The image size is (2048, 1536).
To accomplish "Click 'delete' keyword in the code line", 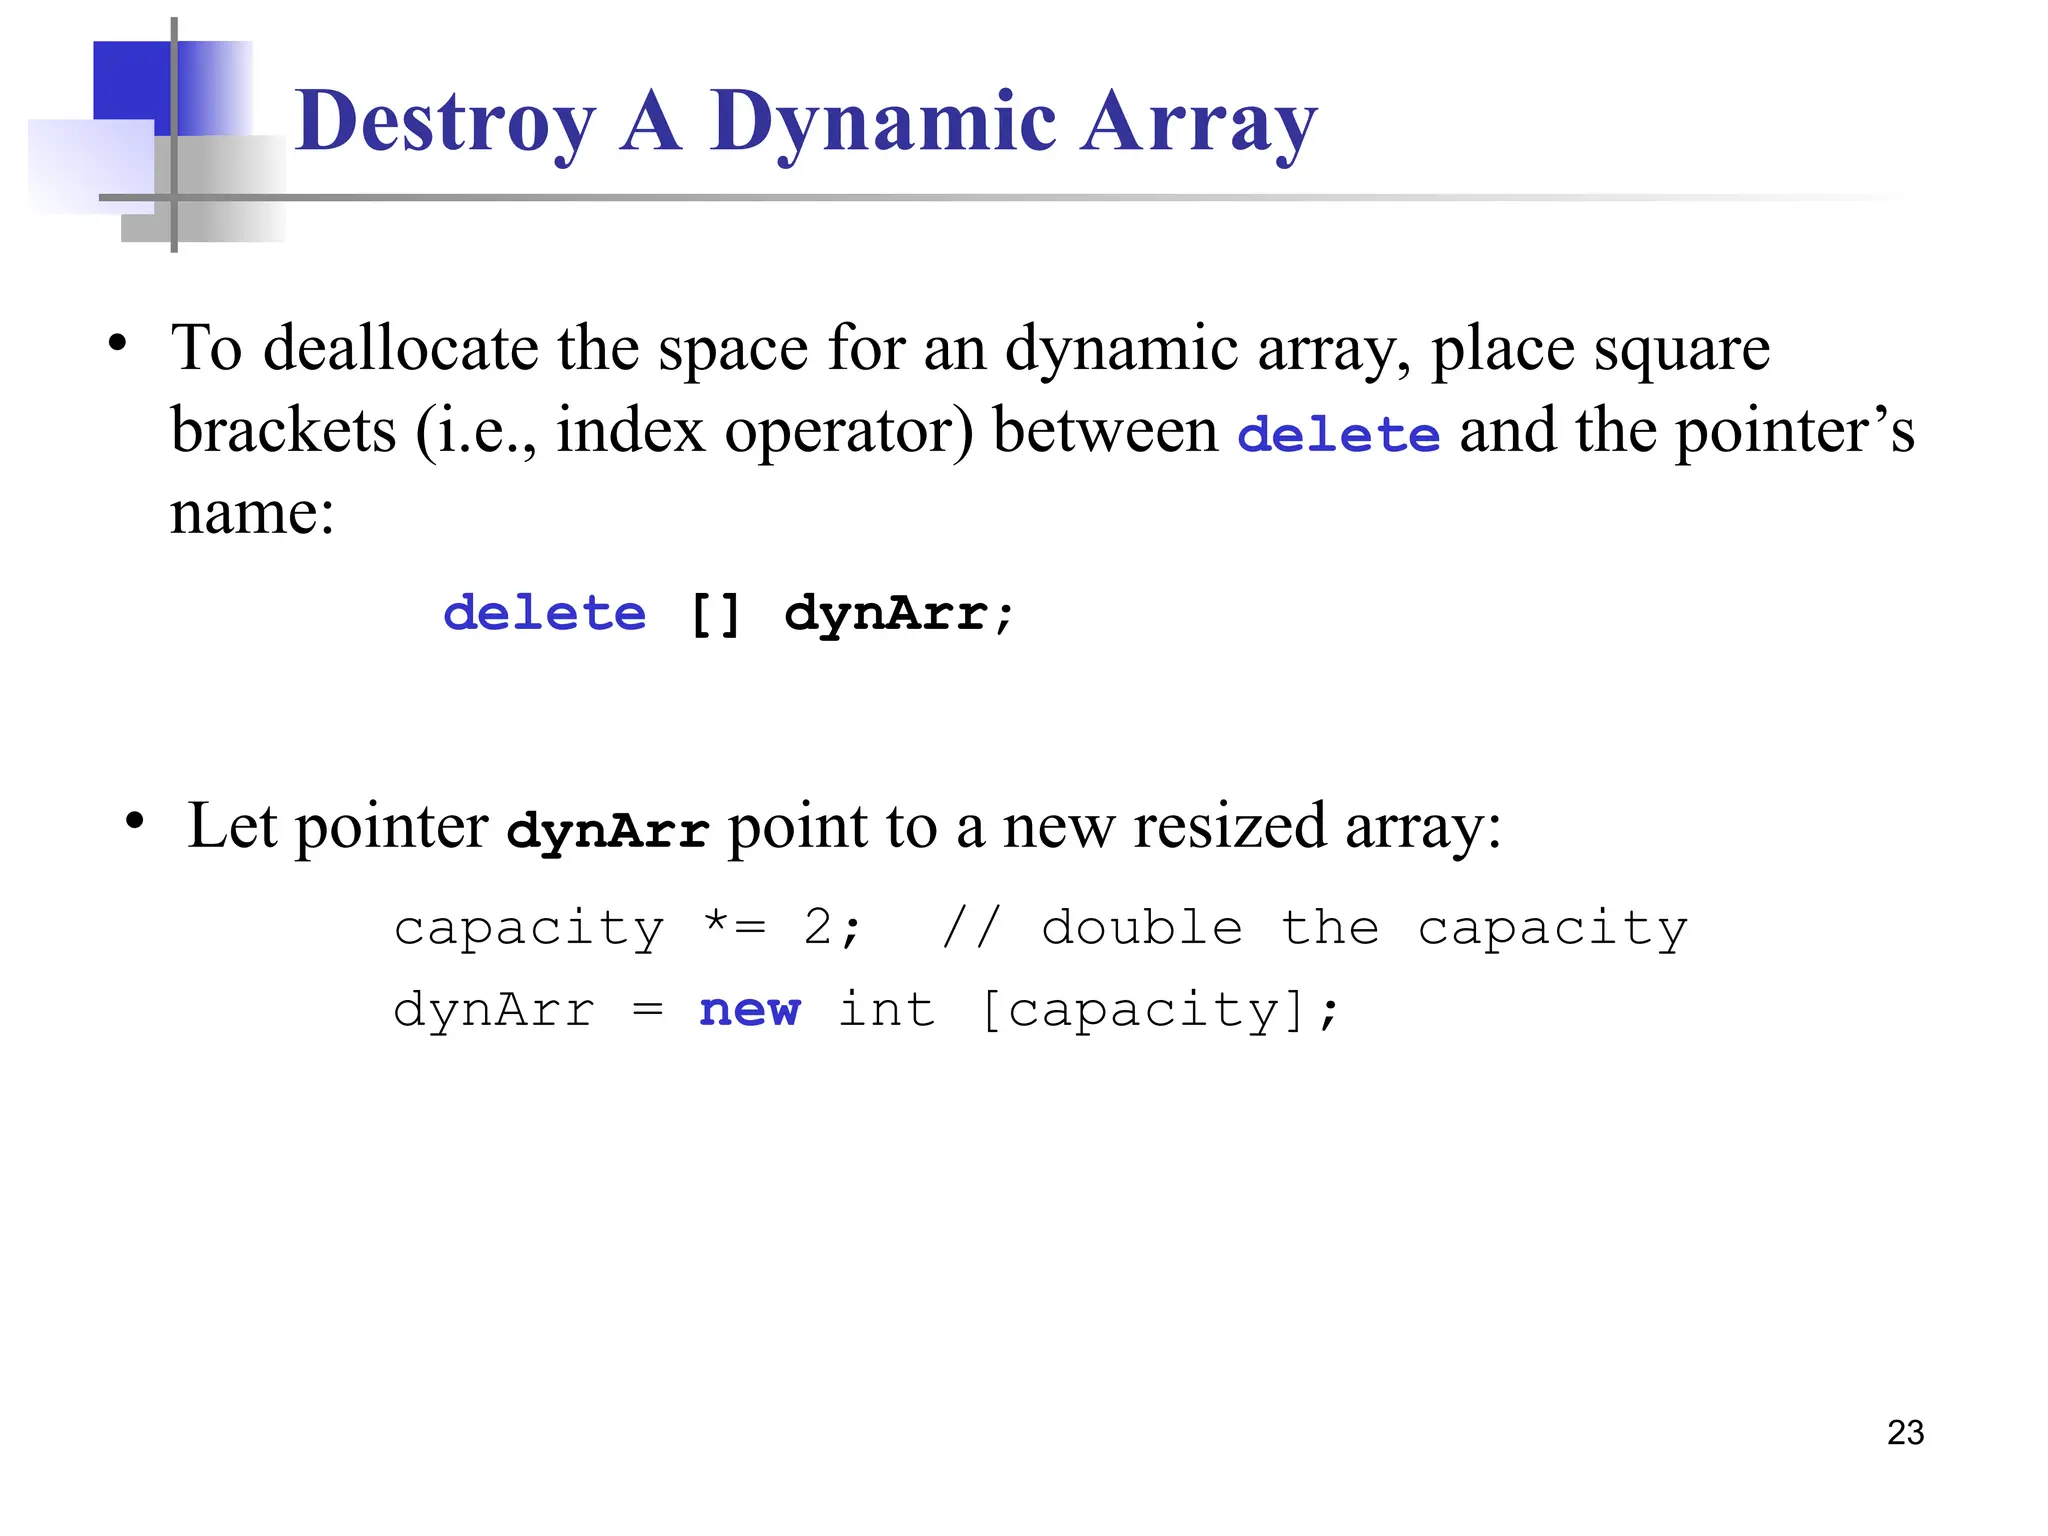I will 545,612.
